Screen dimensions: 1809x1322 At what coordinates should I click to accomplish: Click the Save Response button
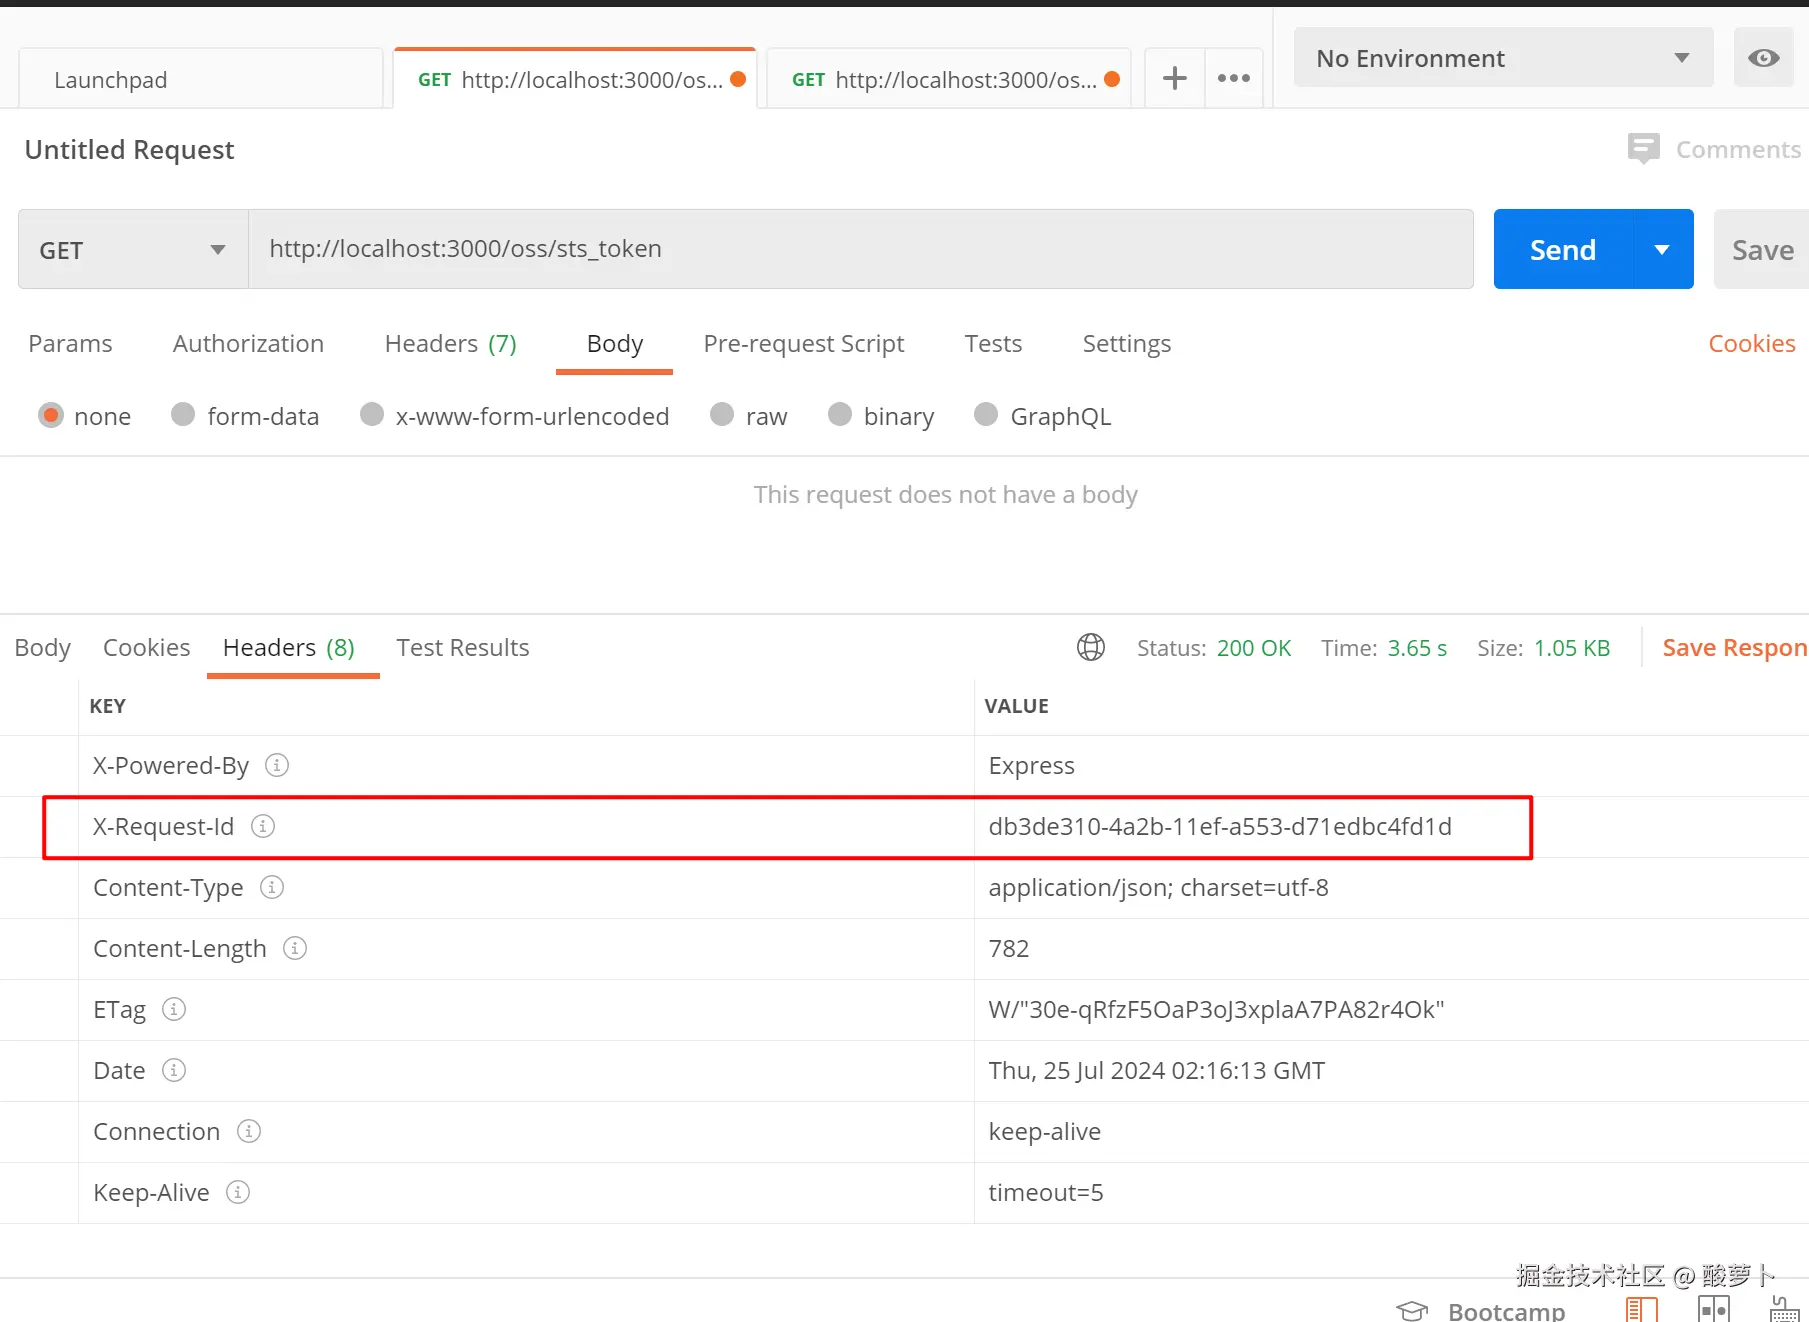(x=1735, y=648)
